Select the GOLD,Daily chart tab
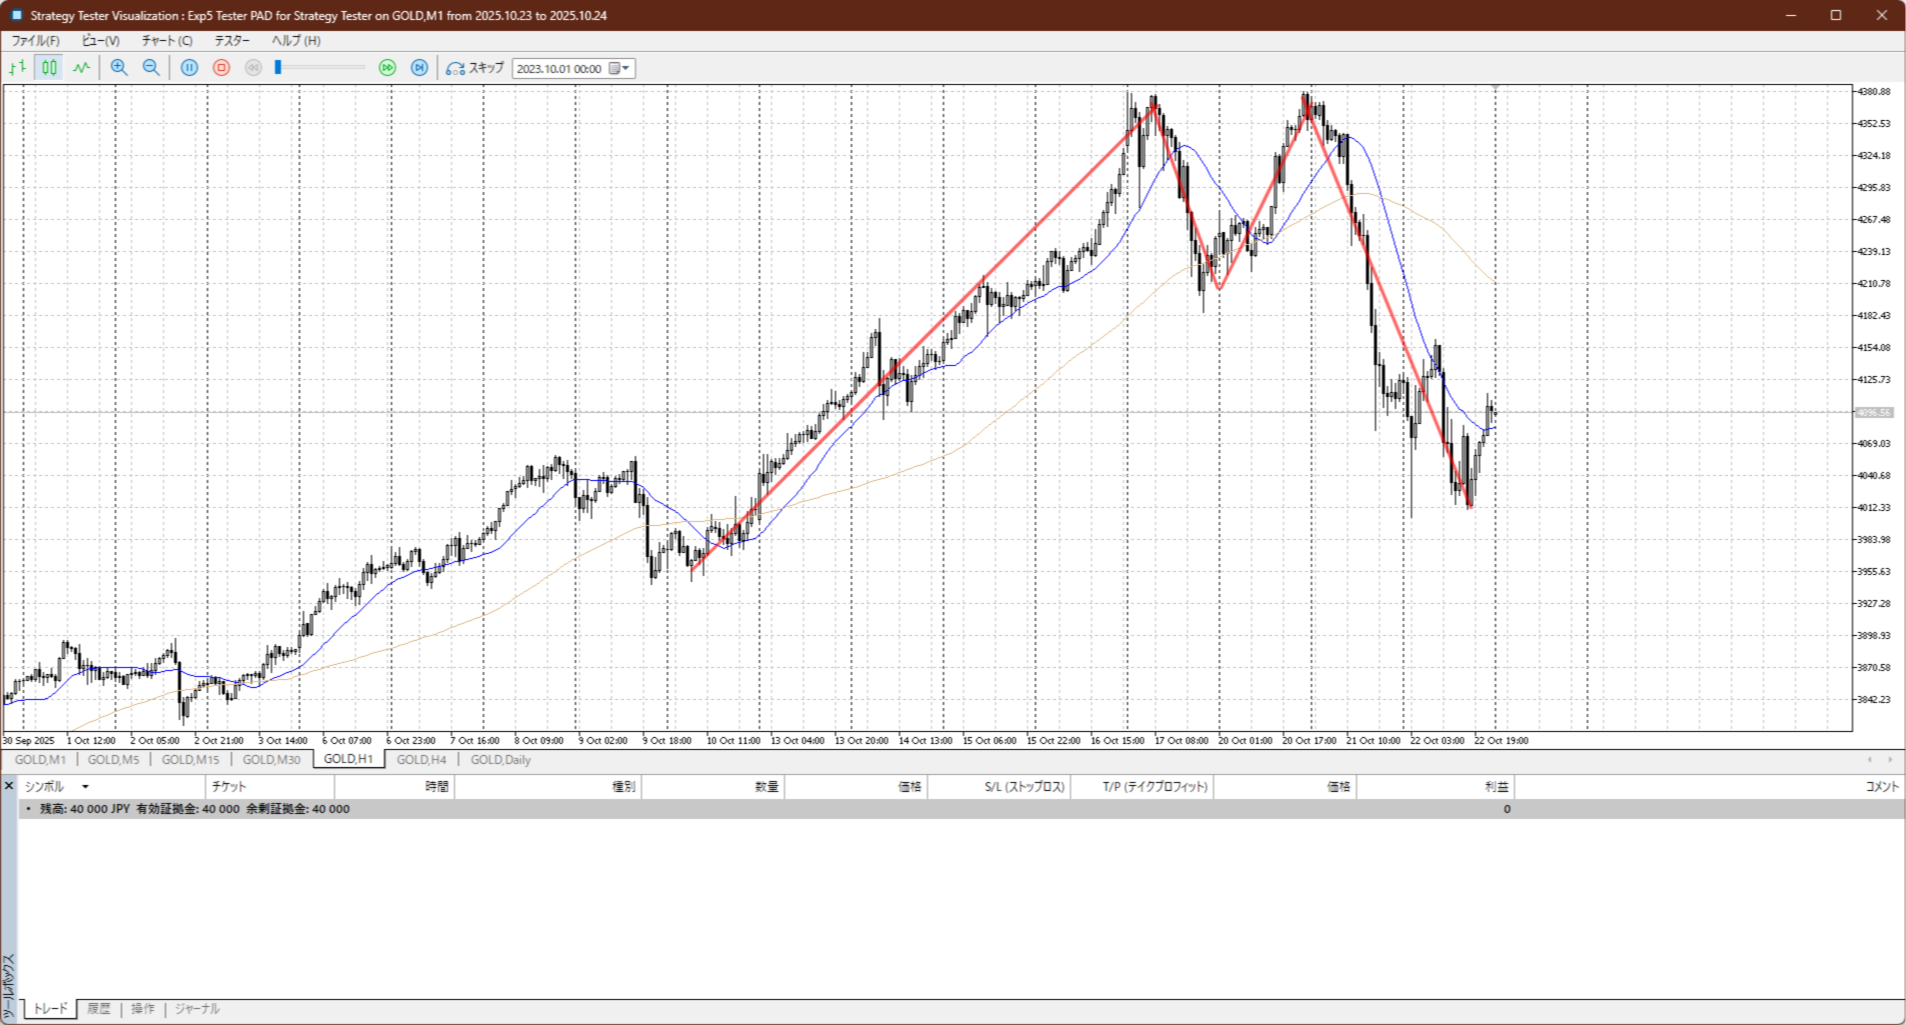Image resolution: width=1906 pixels, height=1025 pixels. 500,760
